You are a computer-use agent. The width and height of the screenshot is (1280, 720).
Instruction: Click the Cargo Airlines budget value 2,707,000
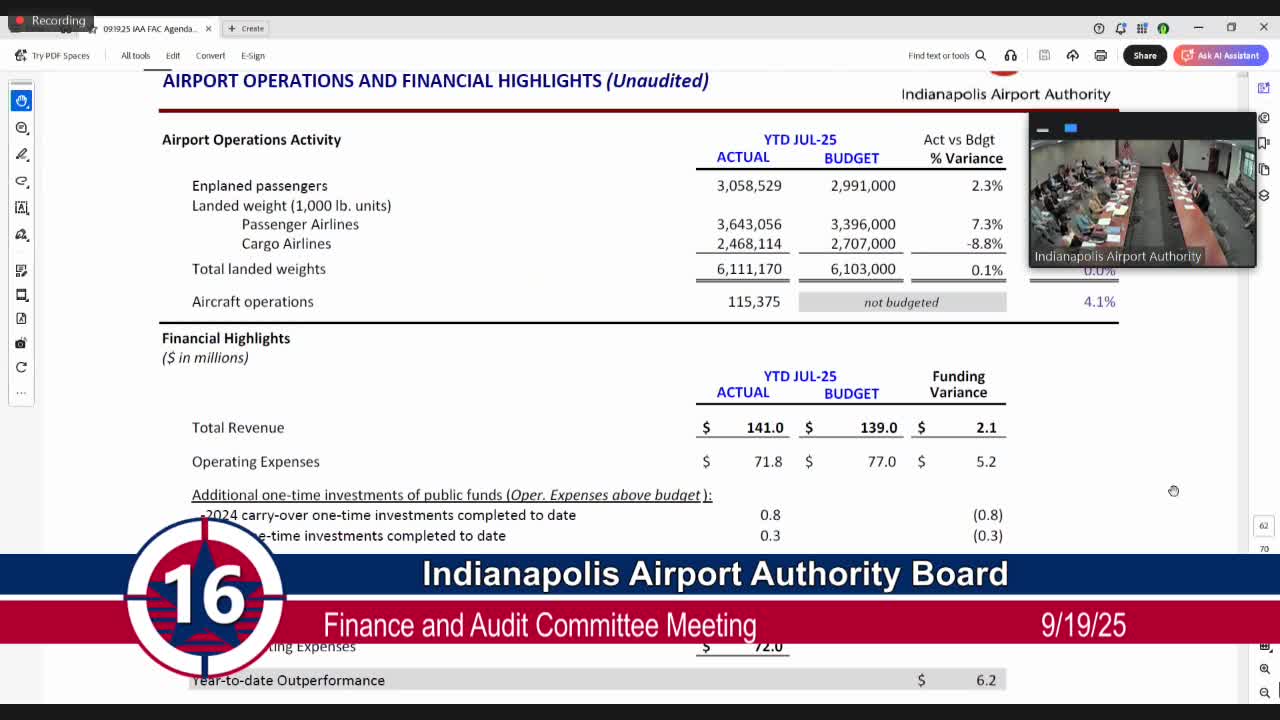pos(863,244)
